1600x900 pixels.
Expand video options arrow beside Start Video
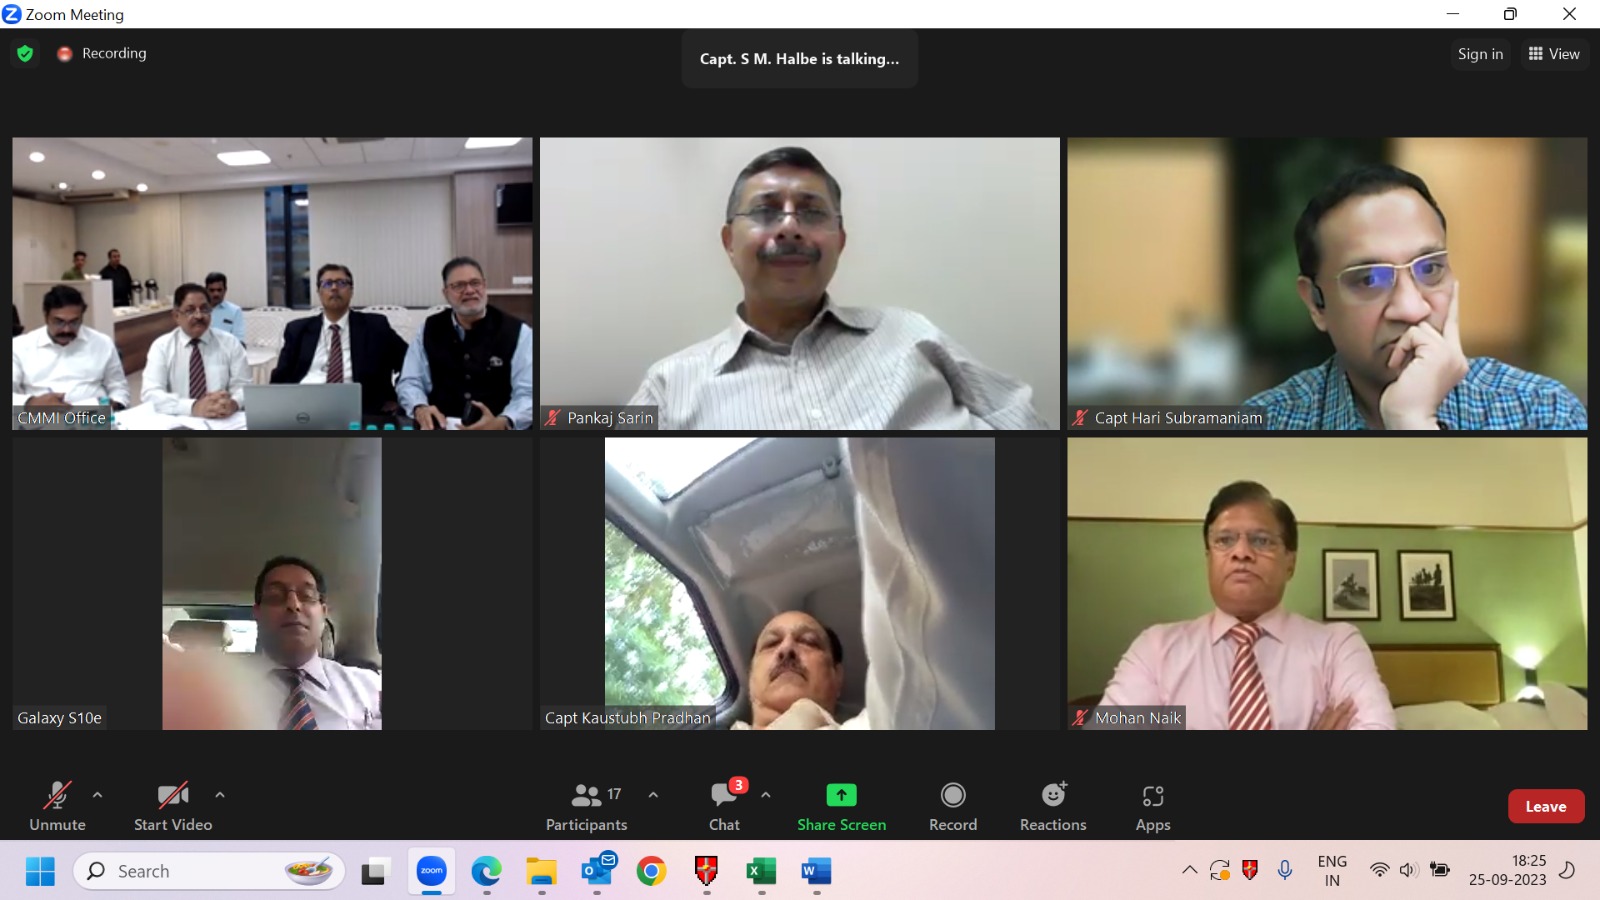point(220,795)
